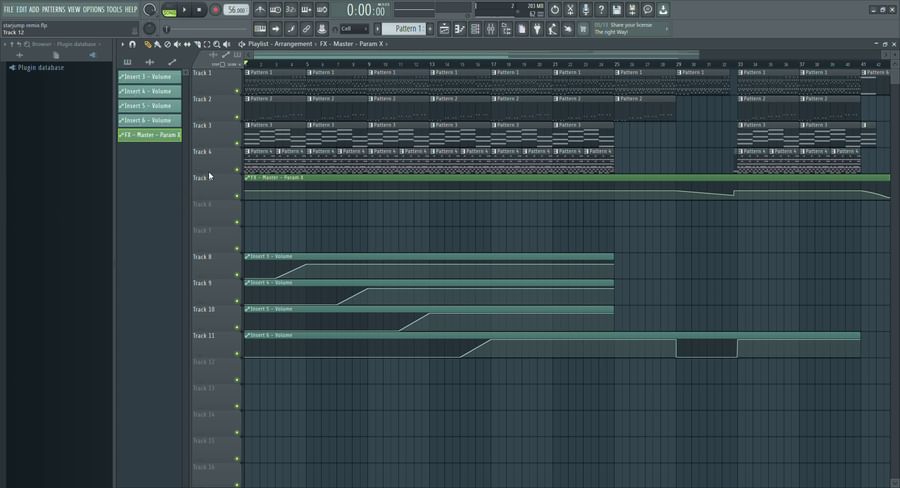Mute Track 1 using its green dot
900x488 pixels.
click(x=236, y=91)
